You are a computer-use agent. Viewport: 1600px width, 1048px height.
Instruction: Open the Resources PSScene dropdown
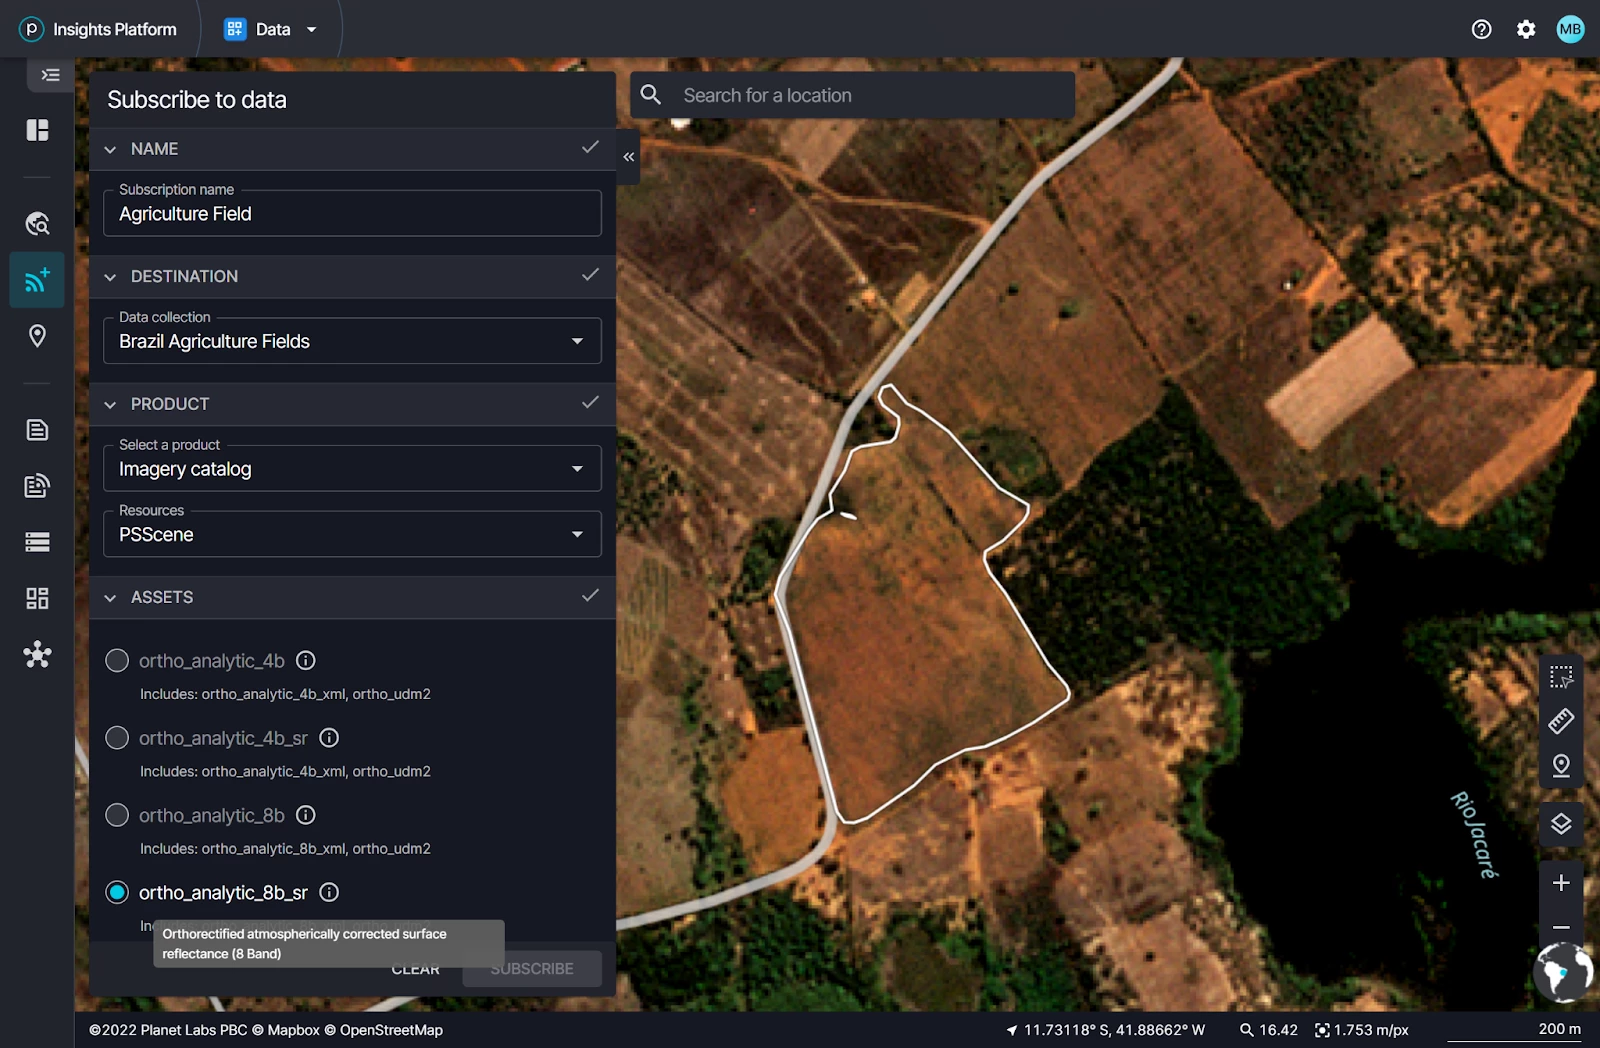352,534
